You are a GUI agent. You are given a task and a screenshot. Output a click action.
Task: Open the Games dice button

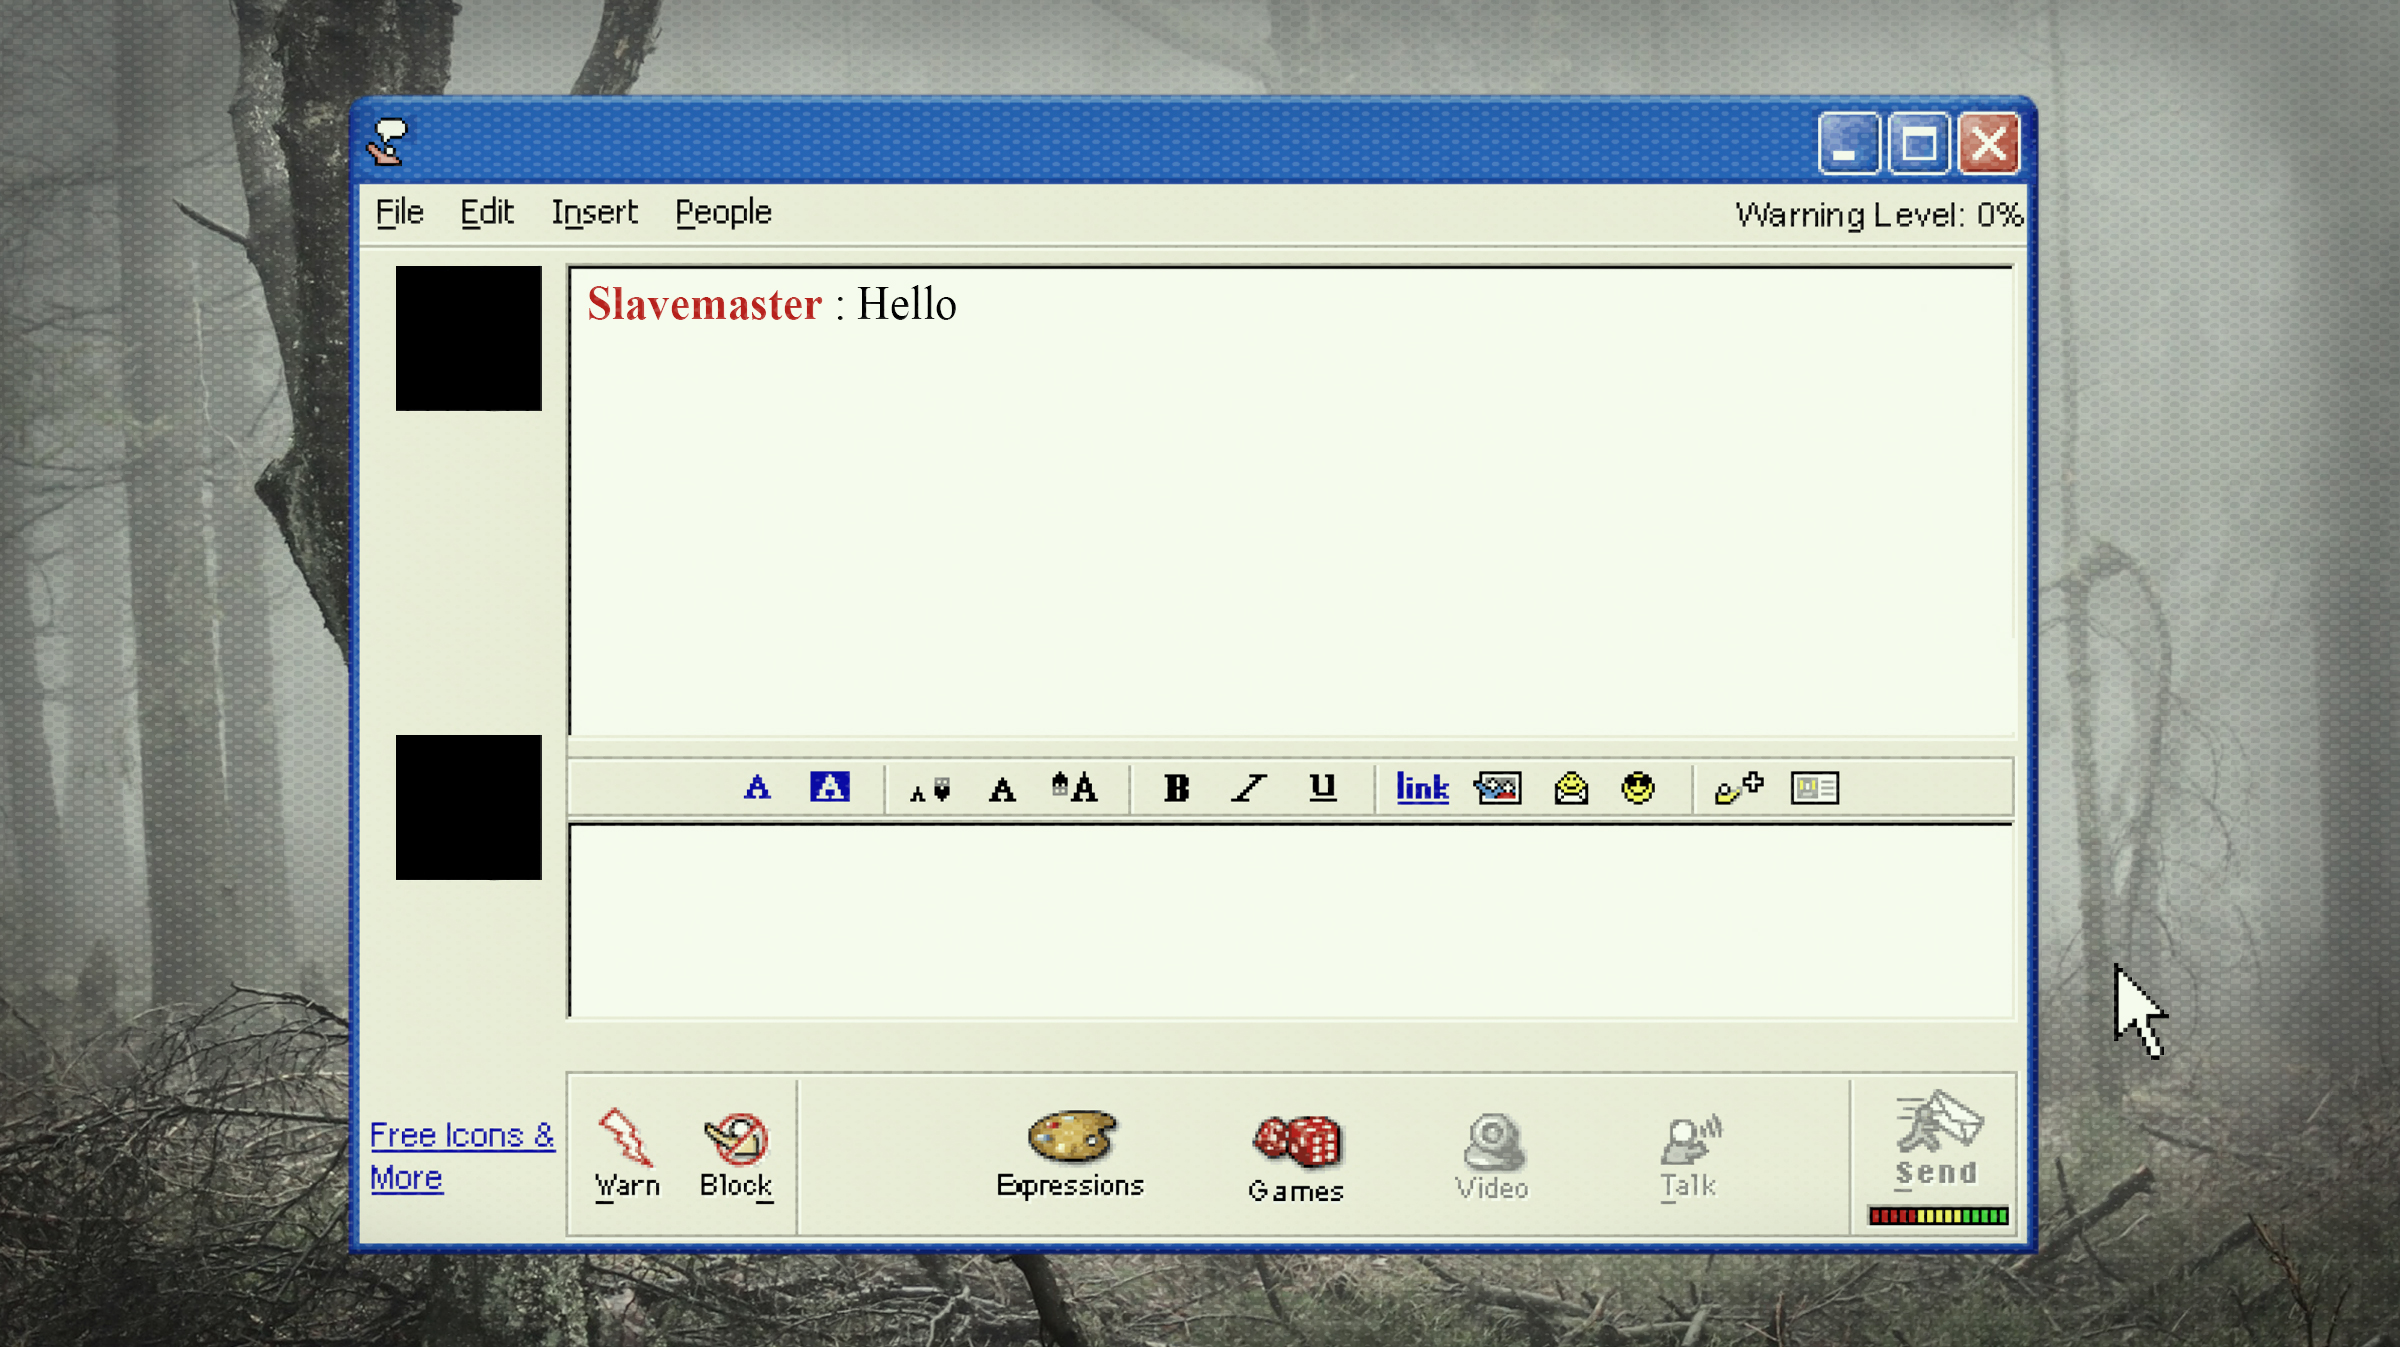tap(1296, 1158)
